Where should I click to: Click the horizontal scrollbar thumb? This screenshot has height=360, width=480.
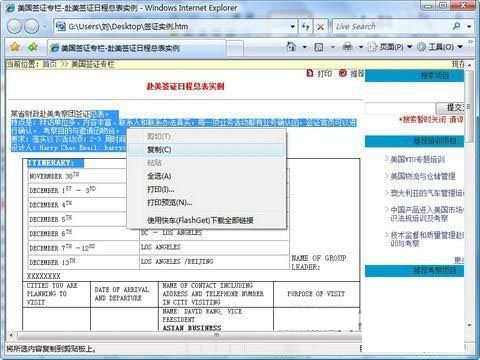189,335
